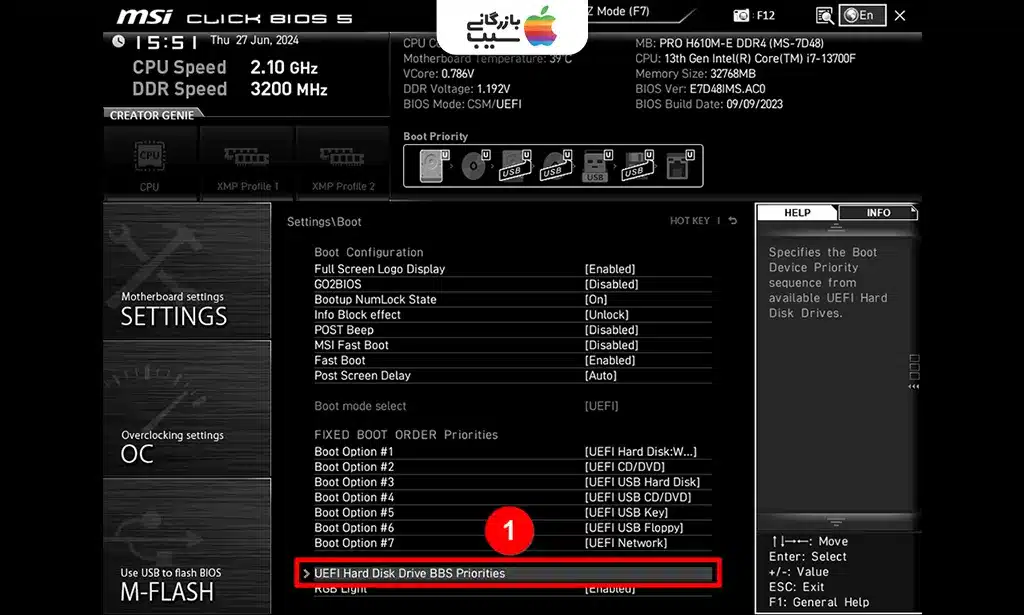Change Post Screen Delay Auto value
Image resolution: width=1024 pixels, height=615 pixels.
click(x=601, y=375)
